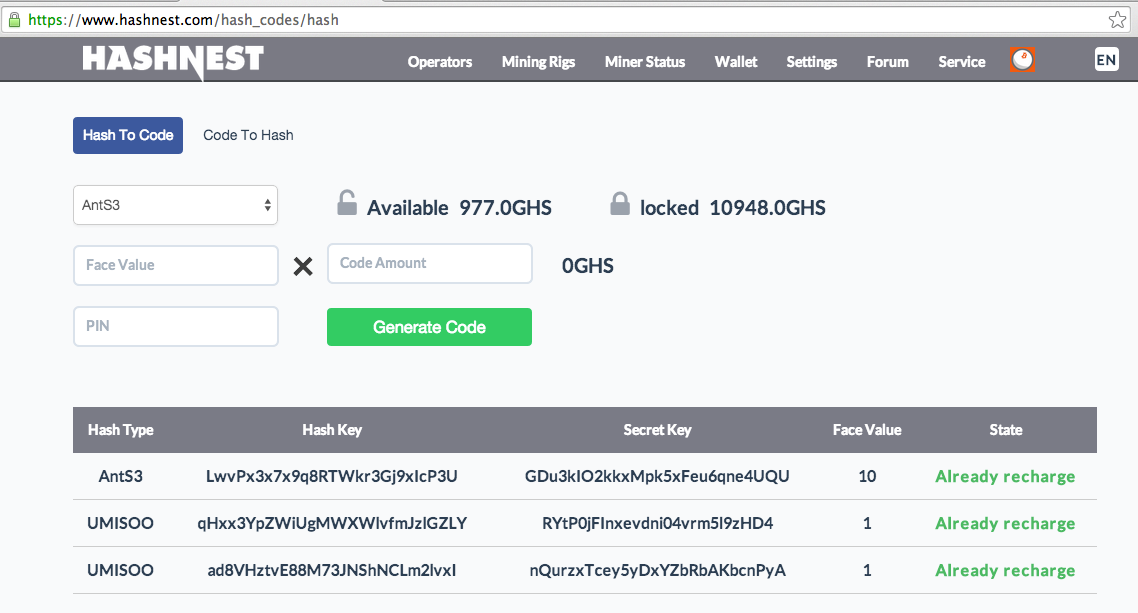Screen dimensions: 1138x613
Task: Open Mining Rigs in the navigation bar
Action: click(539, 62)
